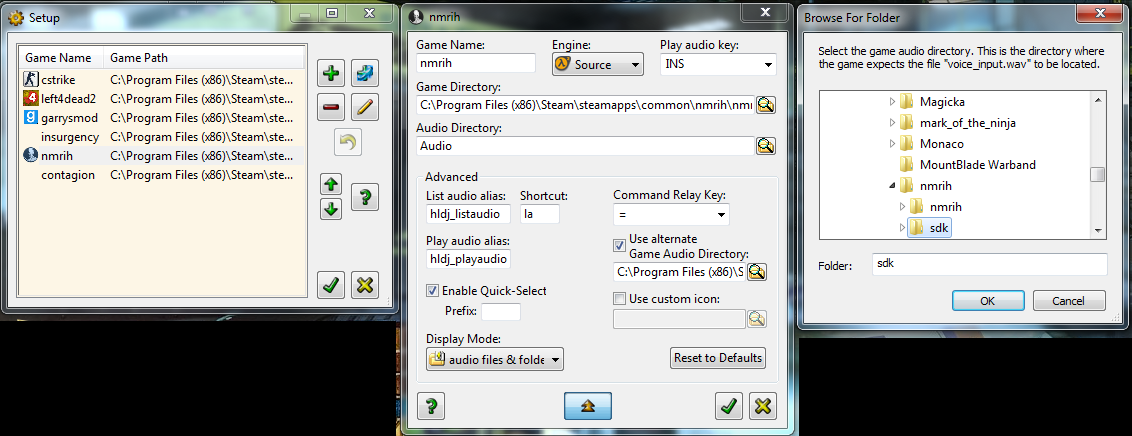The height and width of the screenshot is (436, 1132).
Task: Click the blue puzzle-piece icon in Setup
Action: click(365, 73)
